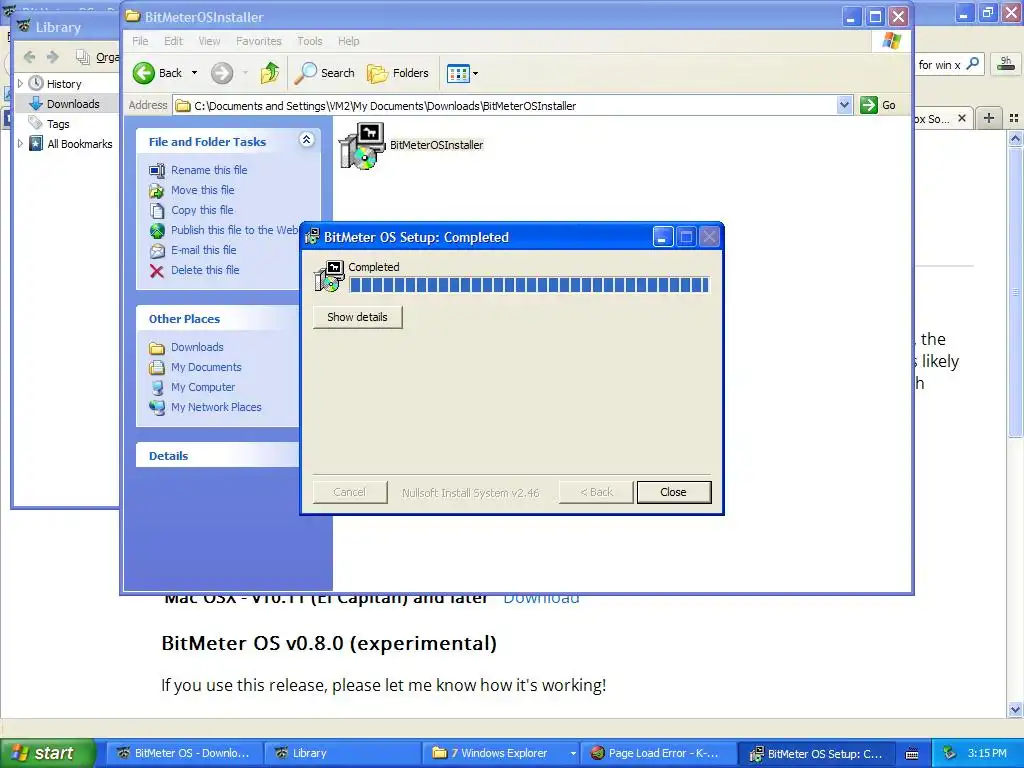The height and width of the screenshot is (768, 1024).
Task: Open Downloads under Other Places
Action: pos(197,347)
